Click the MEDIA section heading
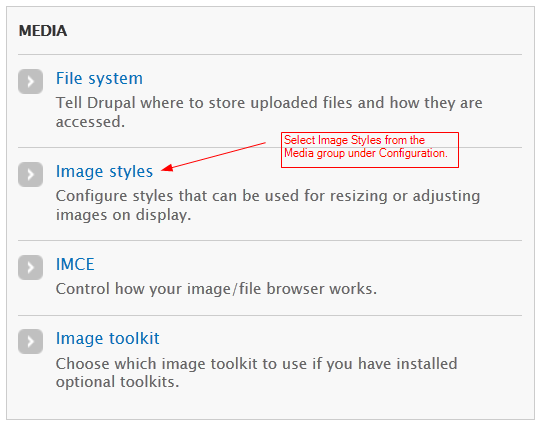This screenshot has width=541, height=427. click(x=43, y=31)
